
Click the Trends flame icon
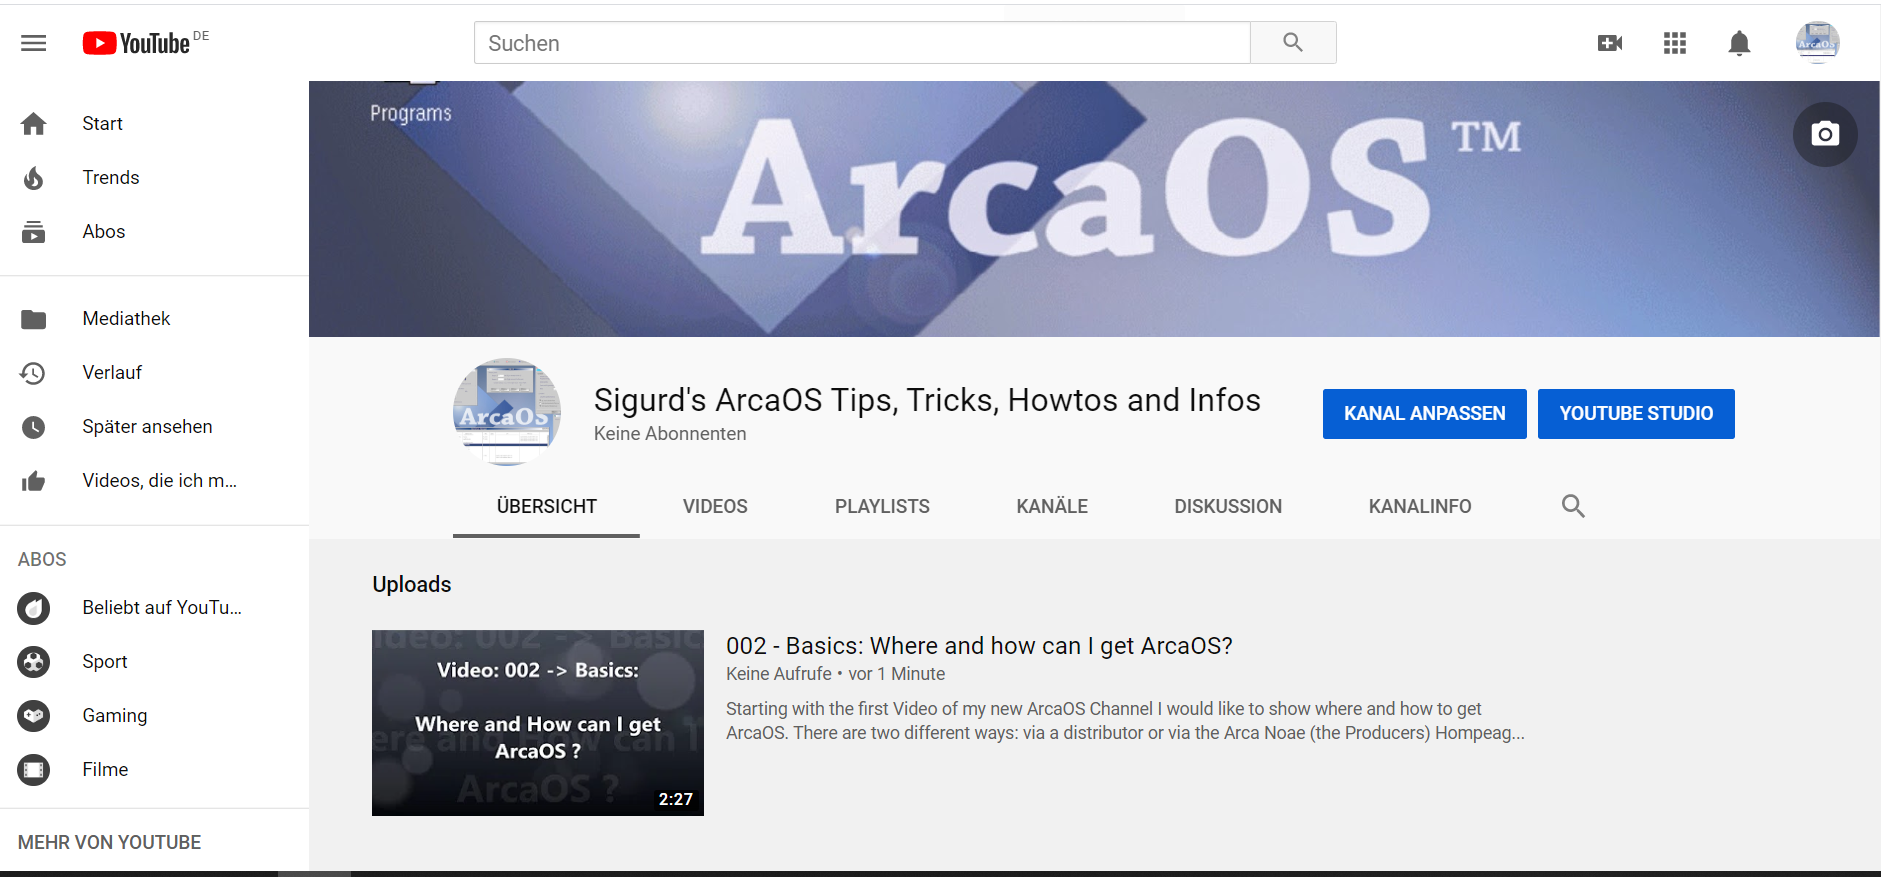[x=34, y=178]
